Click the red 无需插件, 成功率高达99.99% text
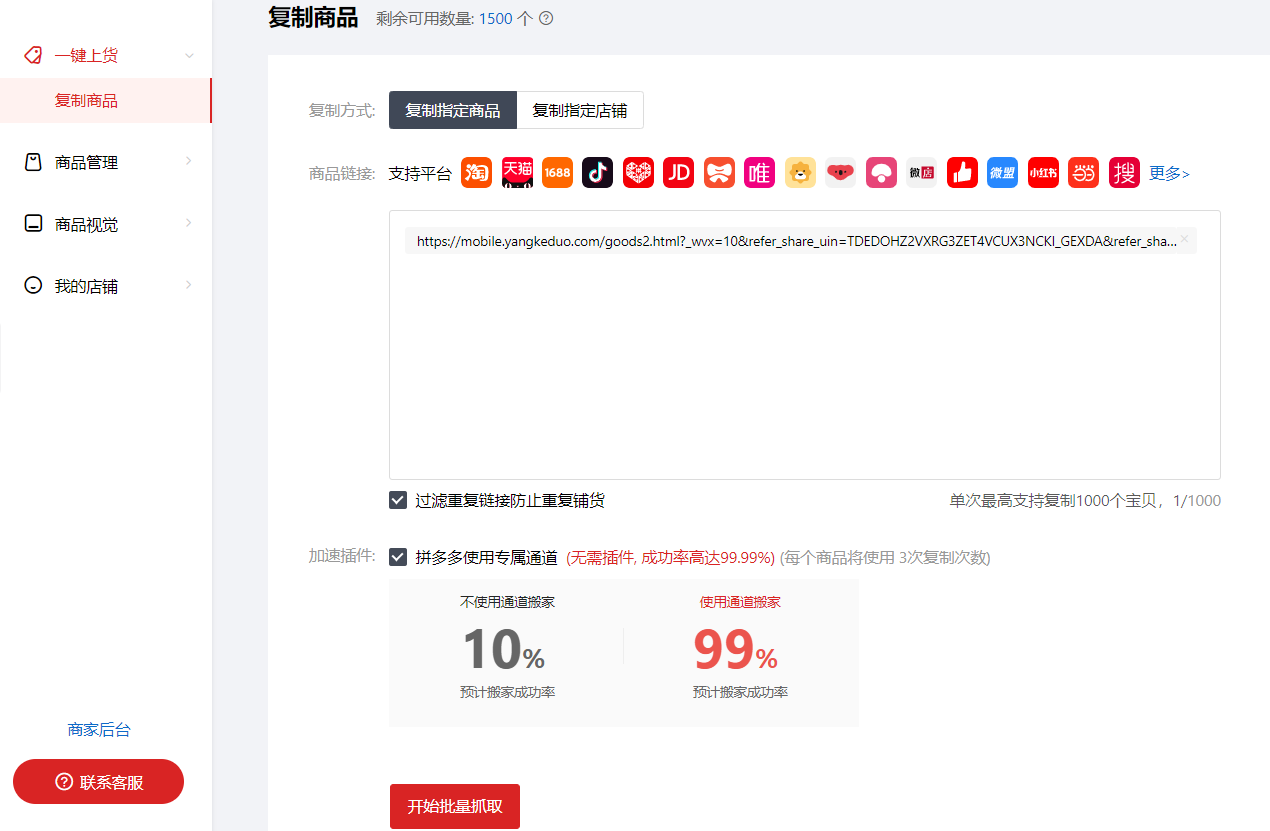1270x831 pixels. (x=670, y=557)
